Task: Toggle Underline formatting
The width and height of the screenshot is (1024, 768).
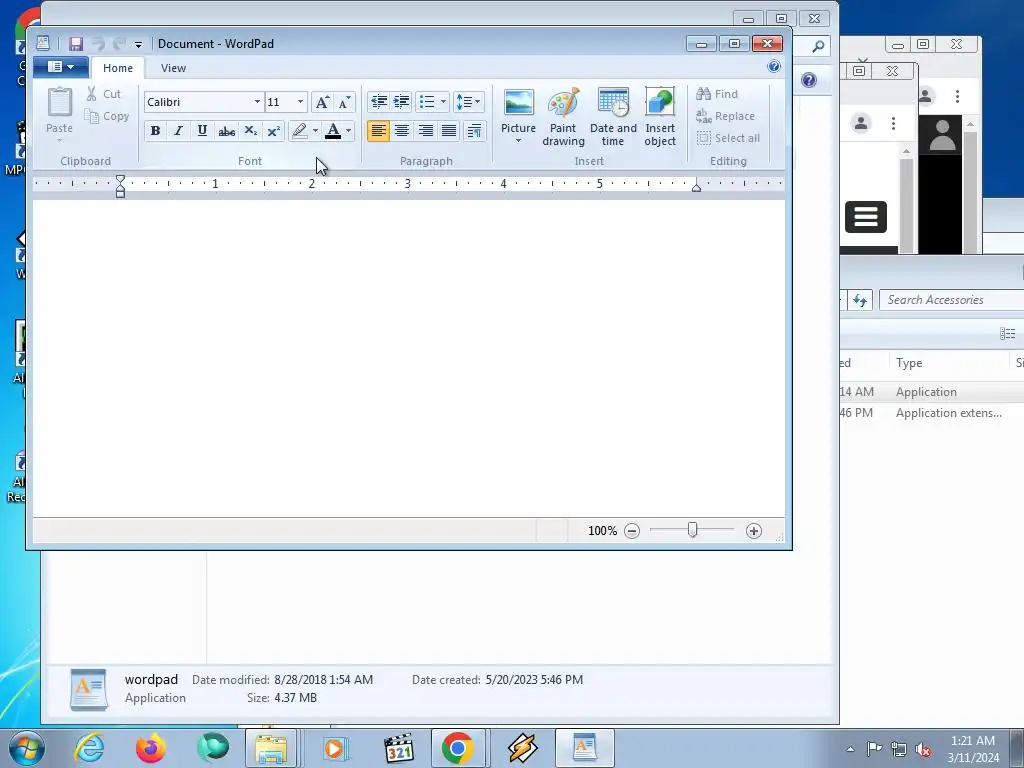Action: [202, 131]
